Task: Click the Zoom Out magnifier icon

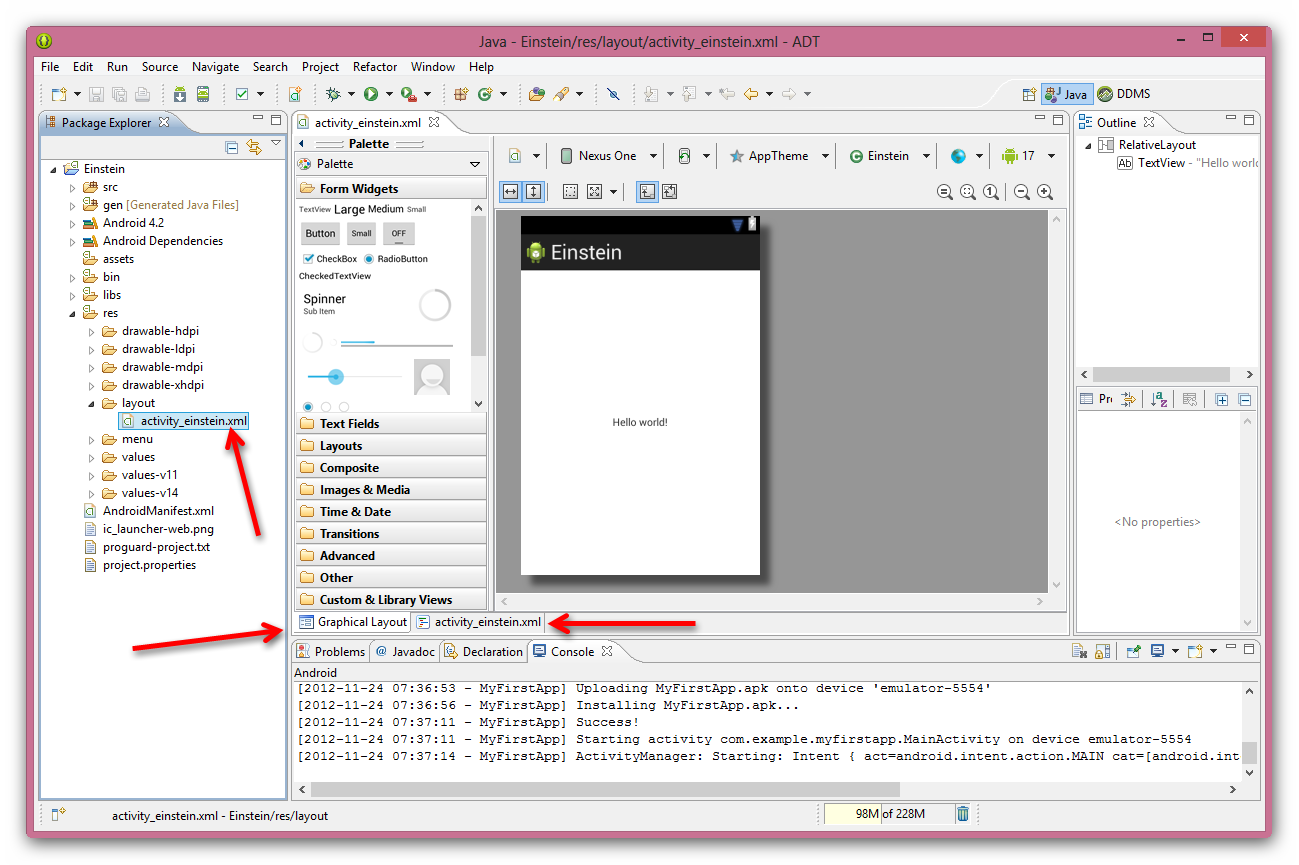Action: [1022, 192]
